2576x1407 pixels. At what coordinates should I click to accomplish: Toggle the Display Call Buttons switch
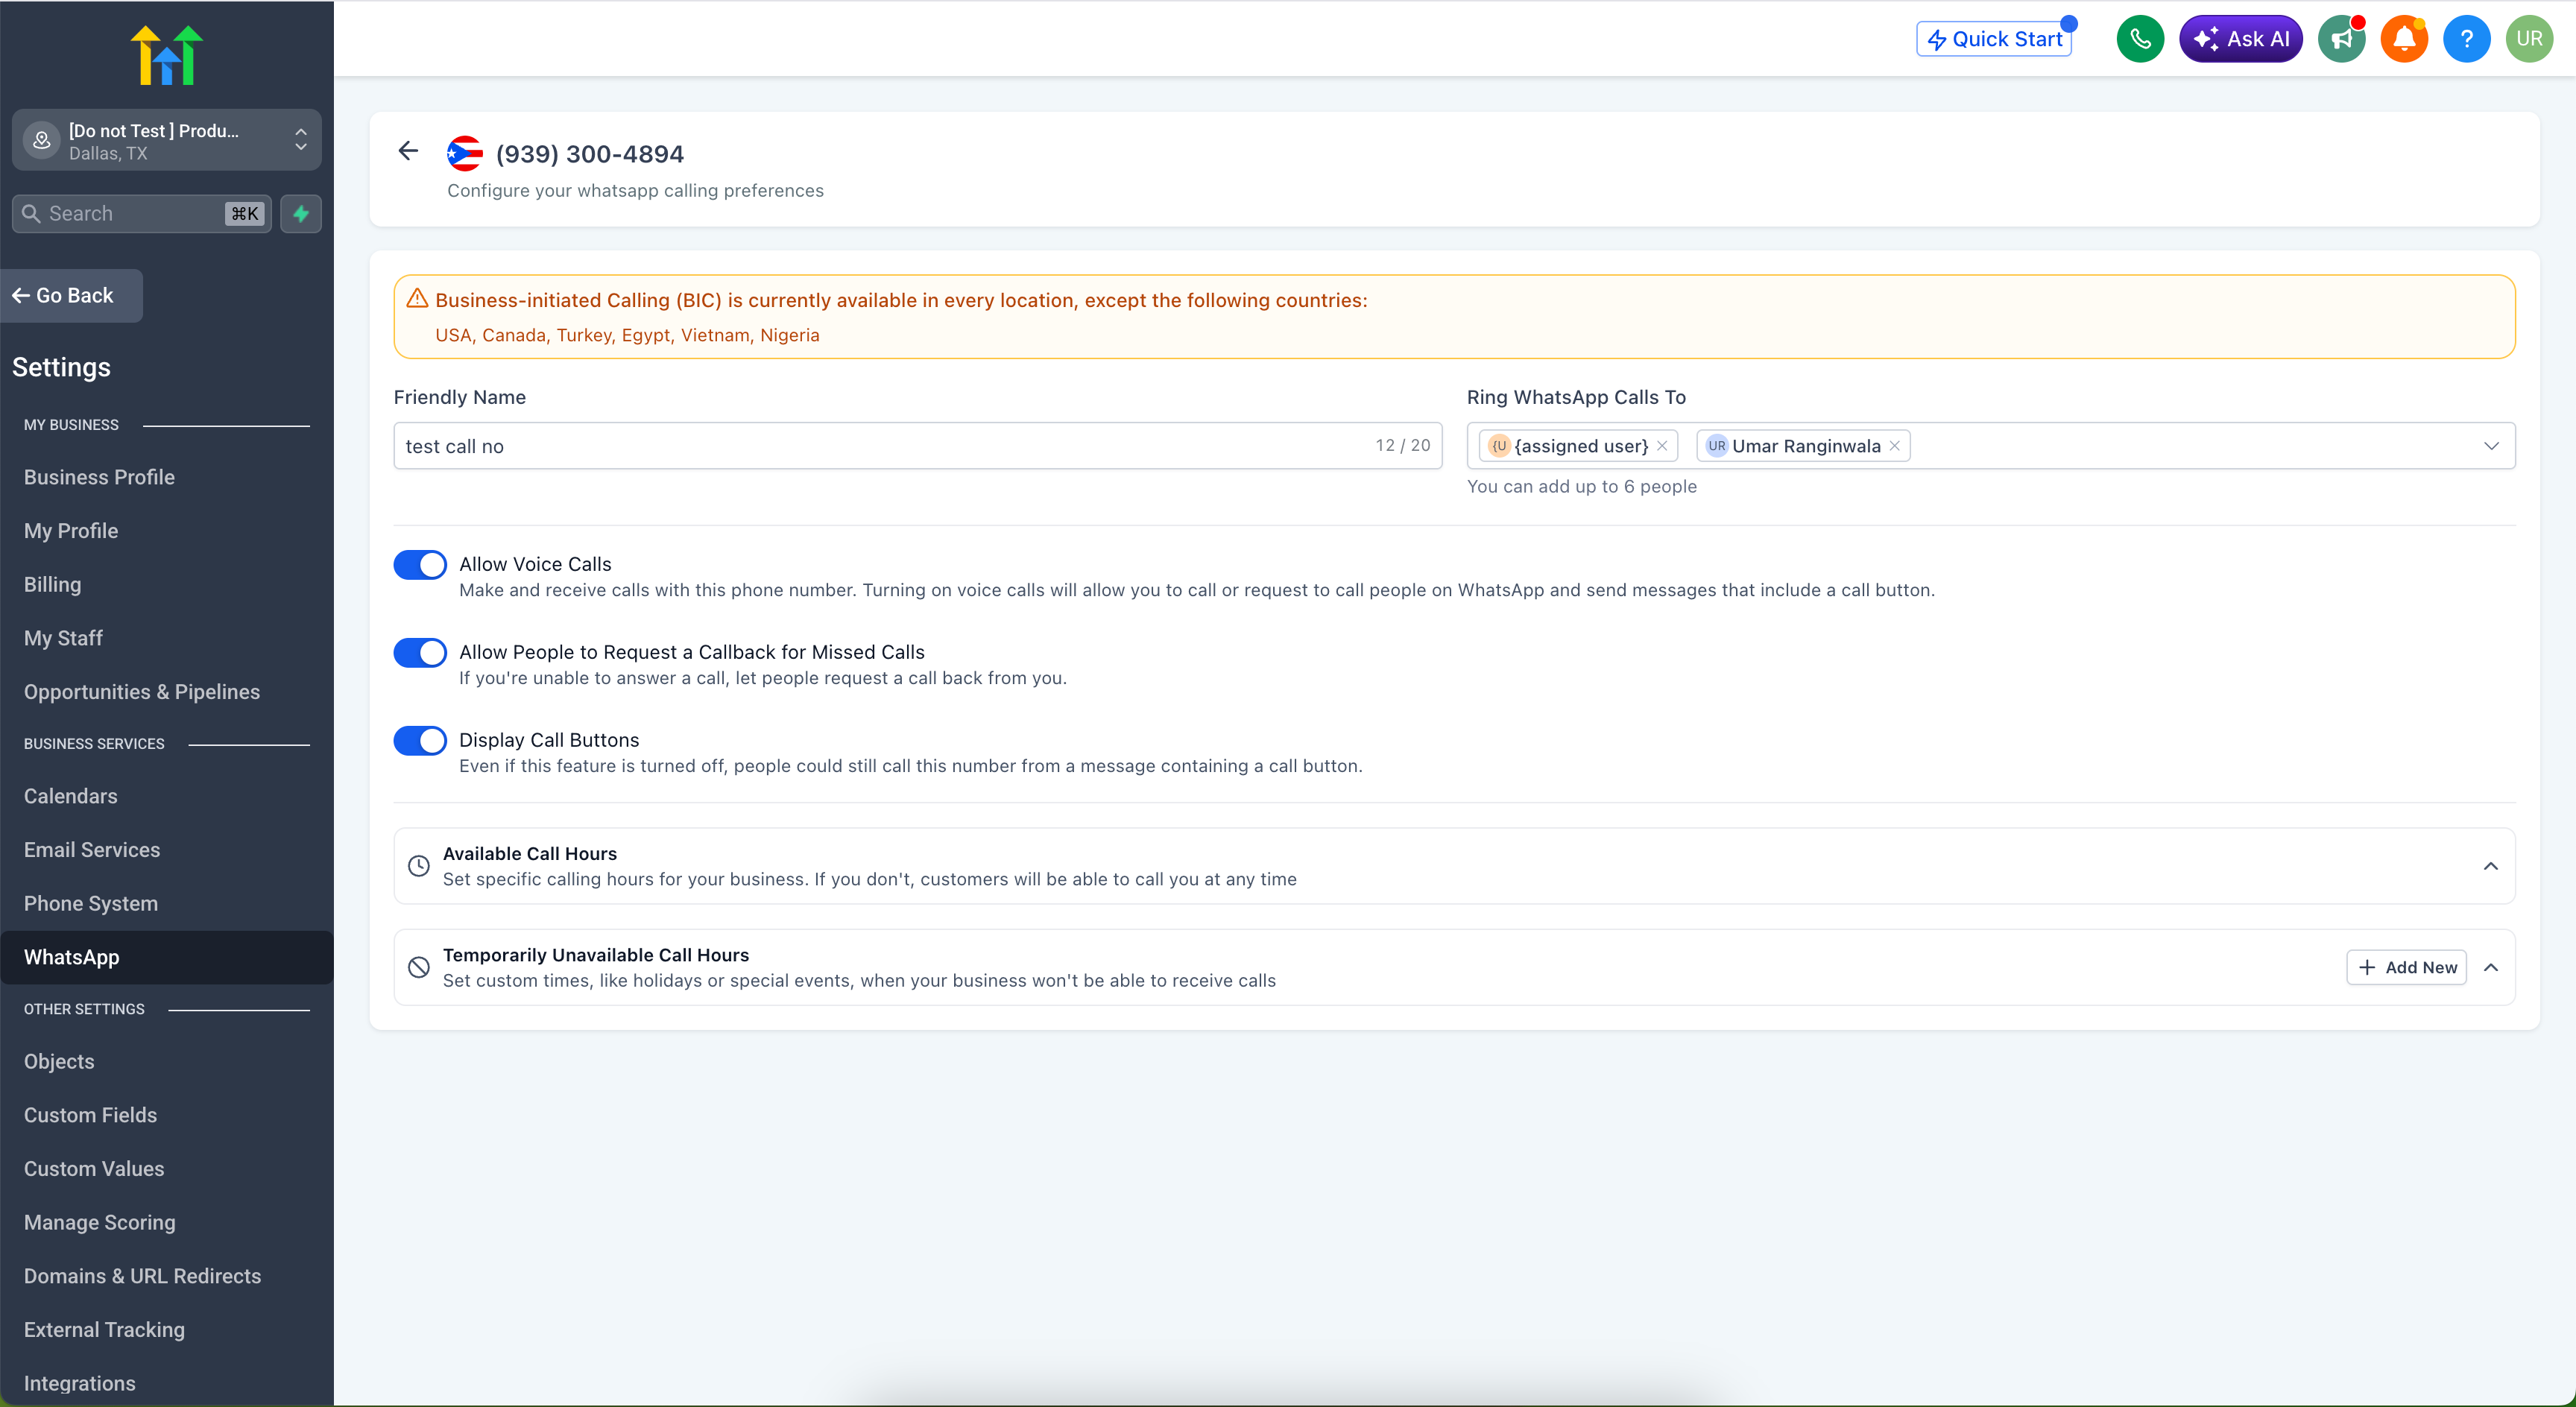420,740
